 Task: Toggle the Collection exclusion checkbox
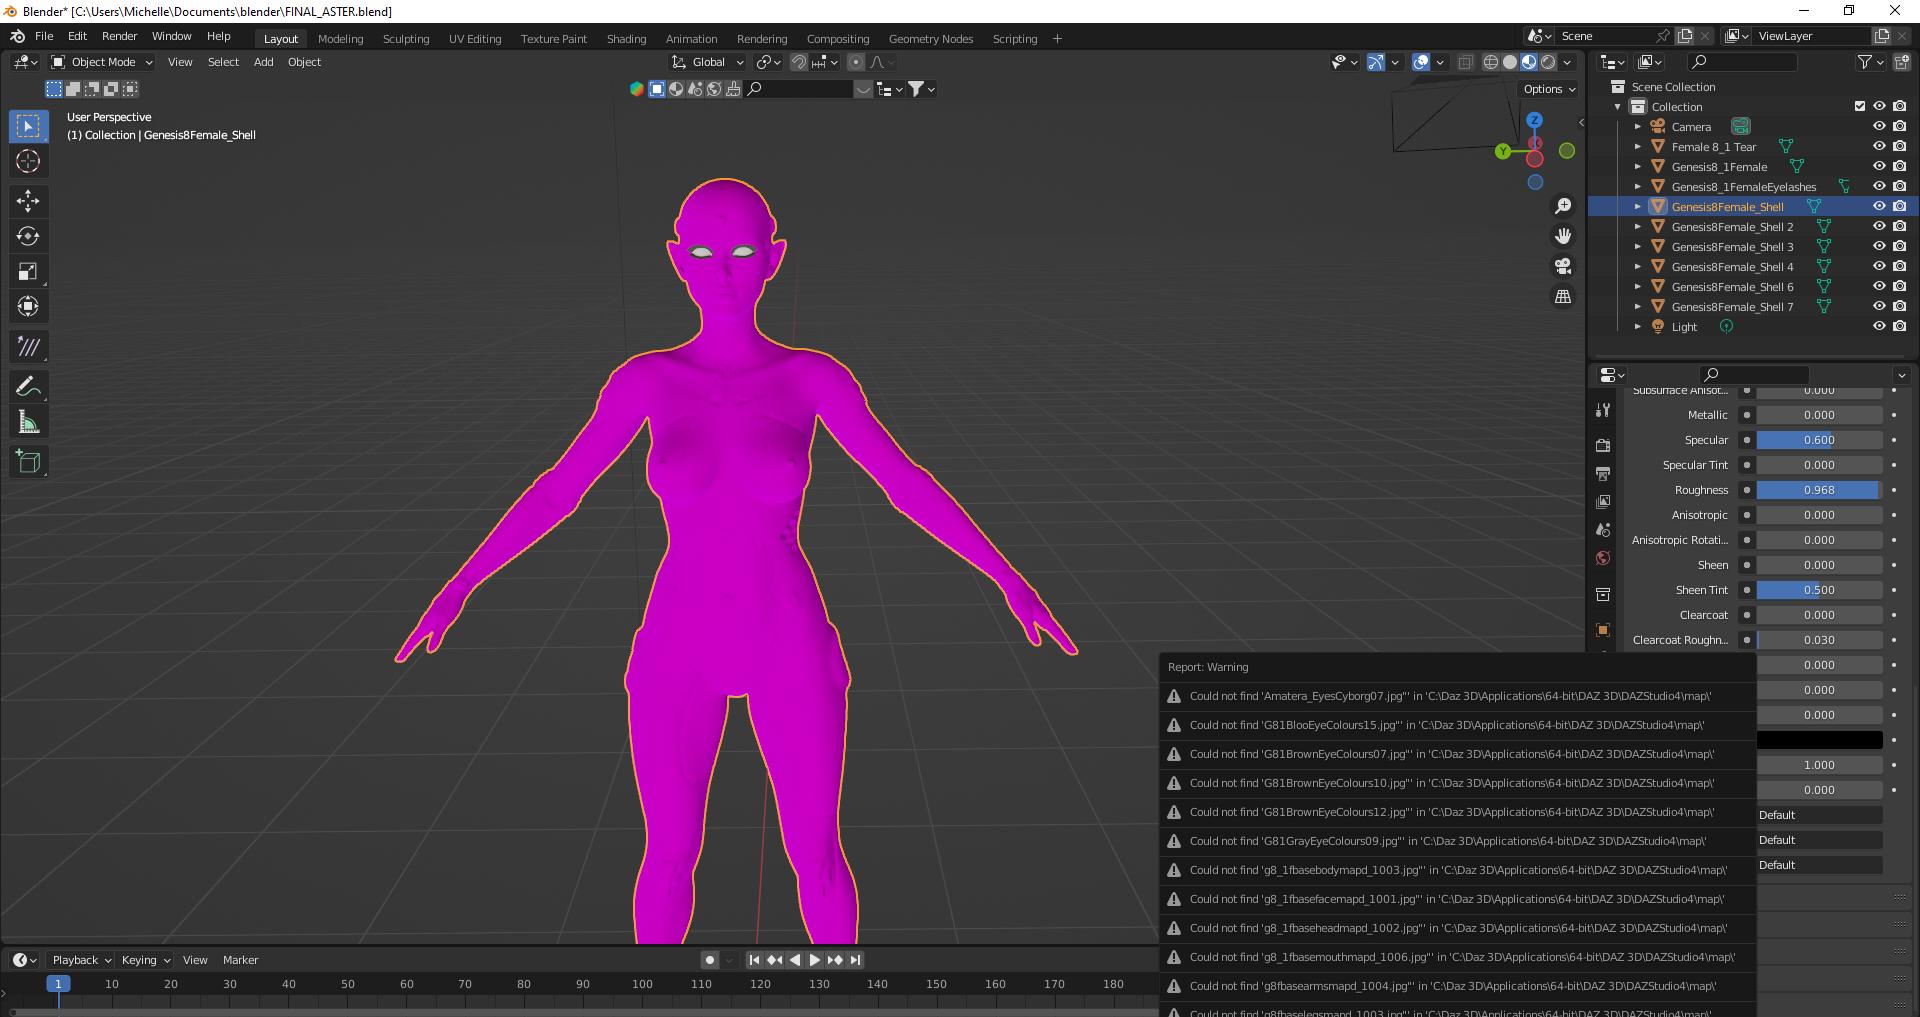(x=1859, y=106)
